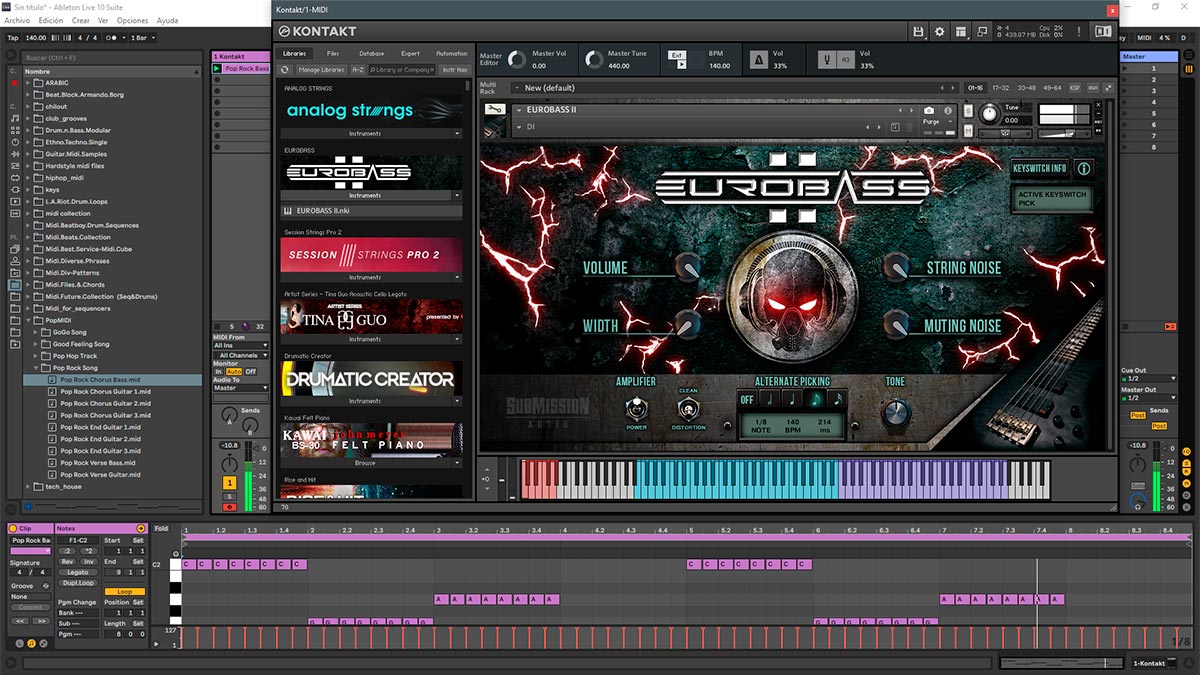Click the library search field in Kontakt
The width and height of the screenshot is (1200, 675).
pyautogui.click(x=403, y=70)
